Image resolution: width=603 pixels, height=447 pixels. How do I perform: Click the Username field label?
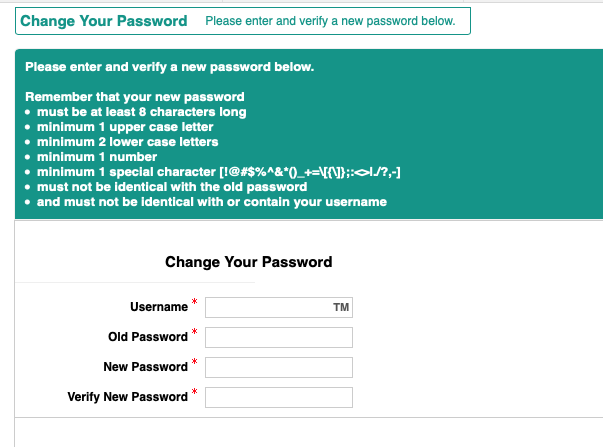coord(158,307)
